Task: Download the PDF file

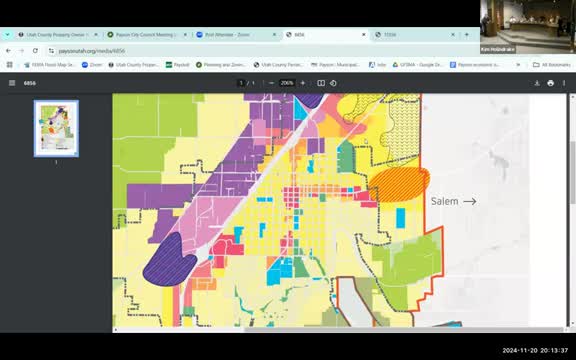Action: pos(537,83)
